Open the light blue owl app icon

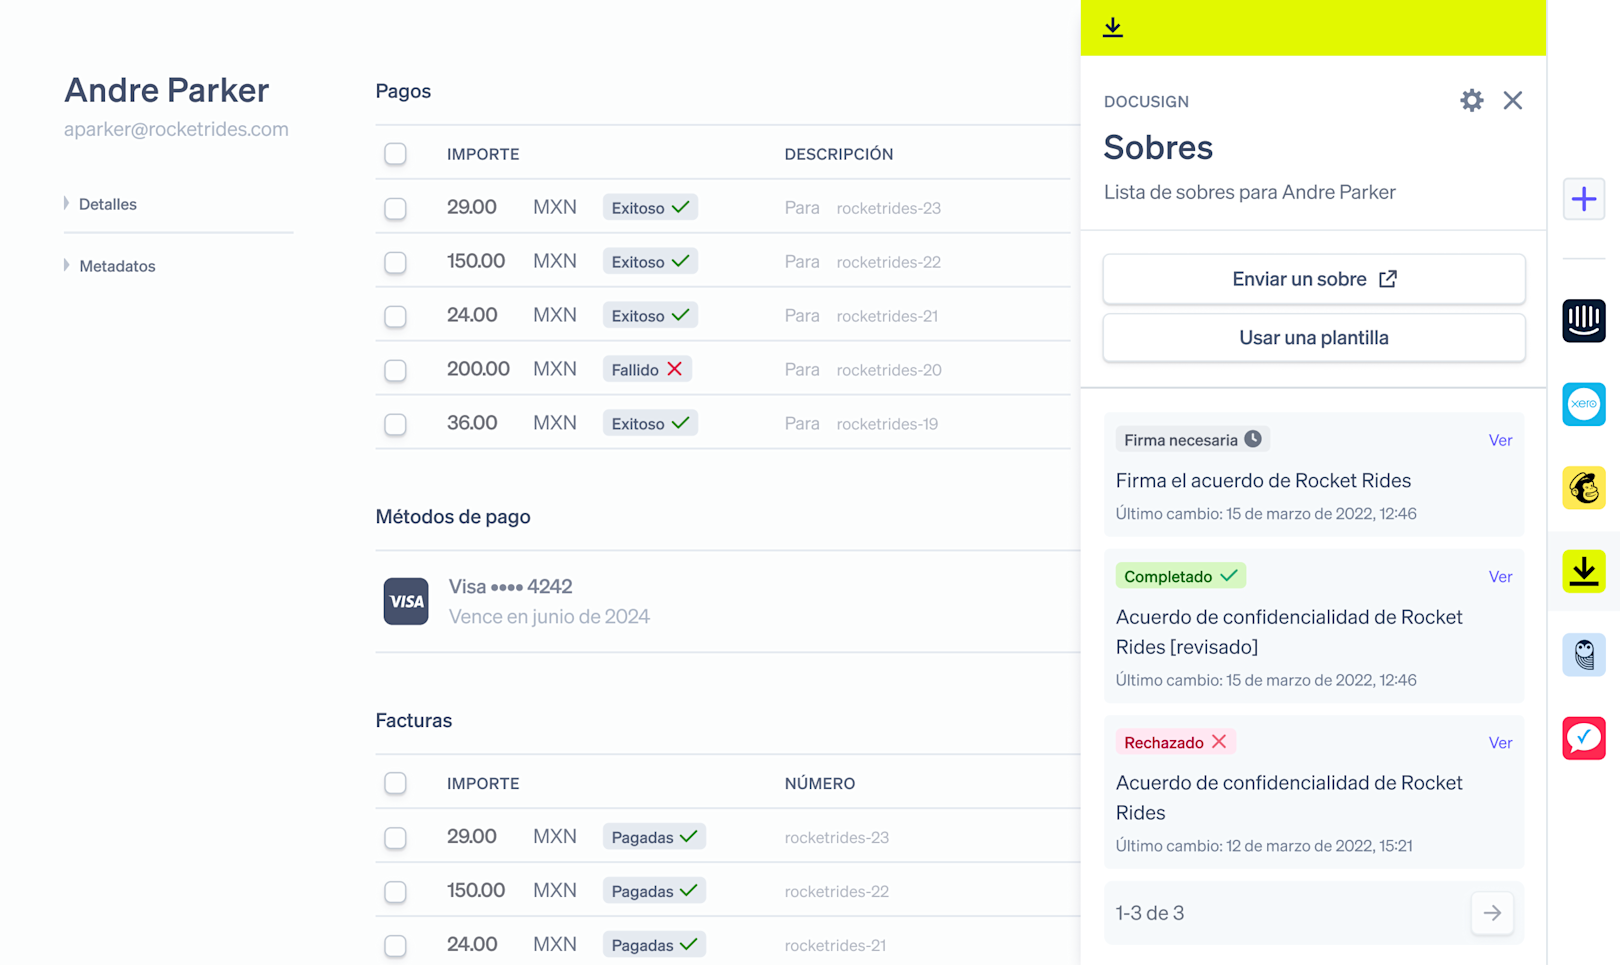pos(1584,655)
